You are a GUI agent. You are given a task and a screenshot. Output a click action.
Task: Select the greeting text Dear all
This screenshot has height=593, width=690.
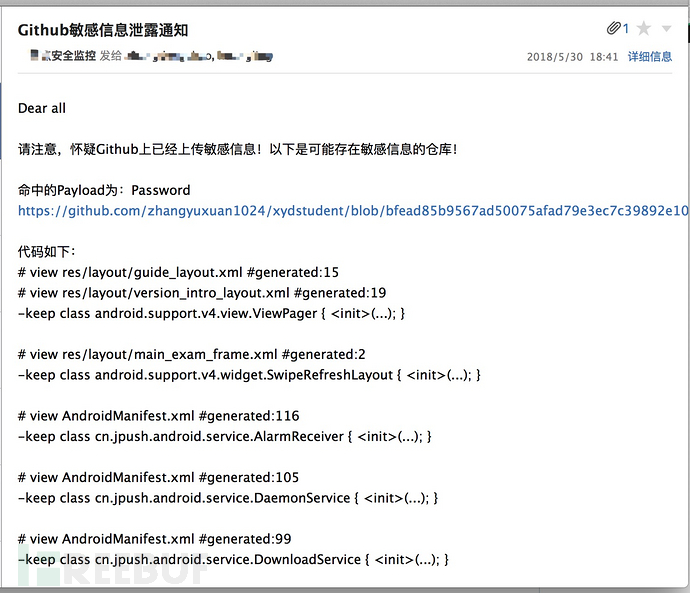pos(42,108)
